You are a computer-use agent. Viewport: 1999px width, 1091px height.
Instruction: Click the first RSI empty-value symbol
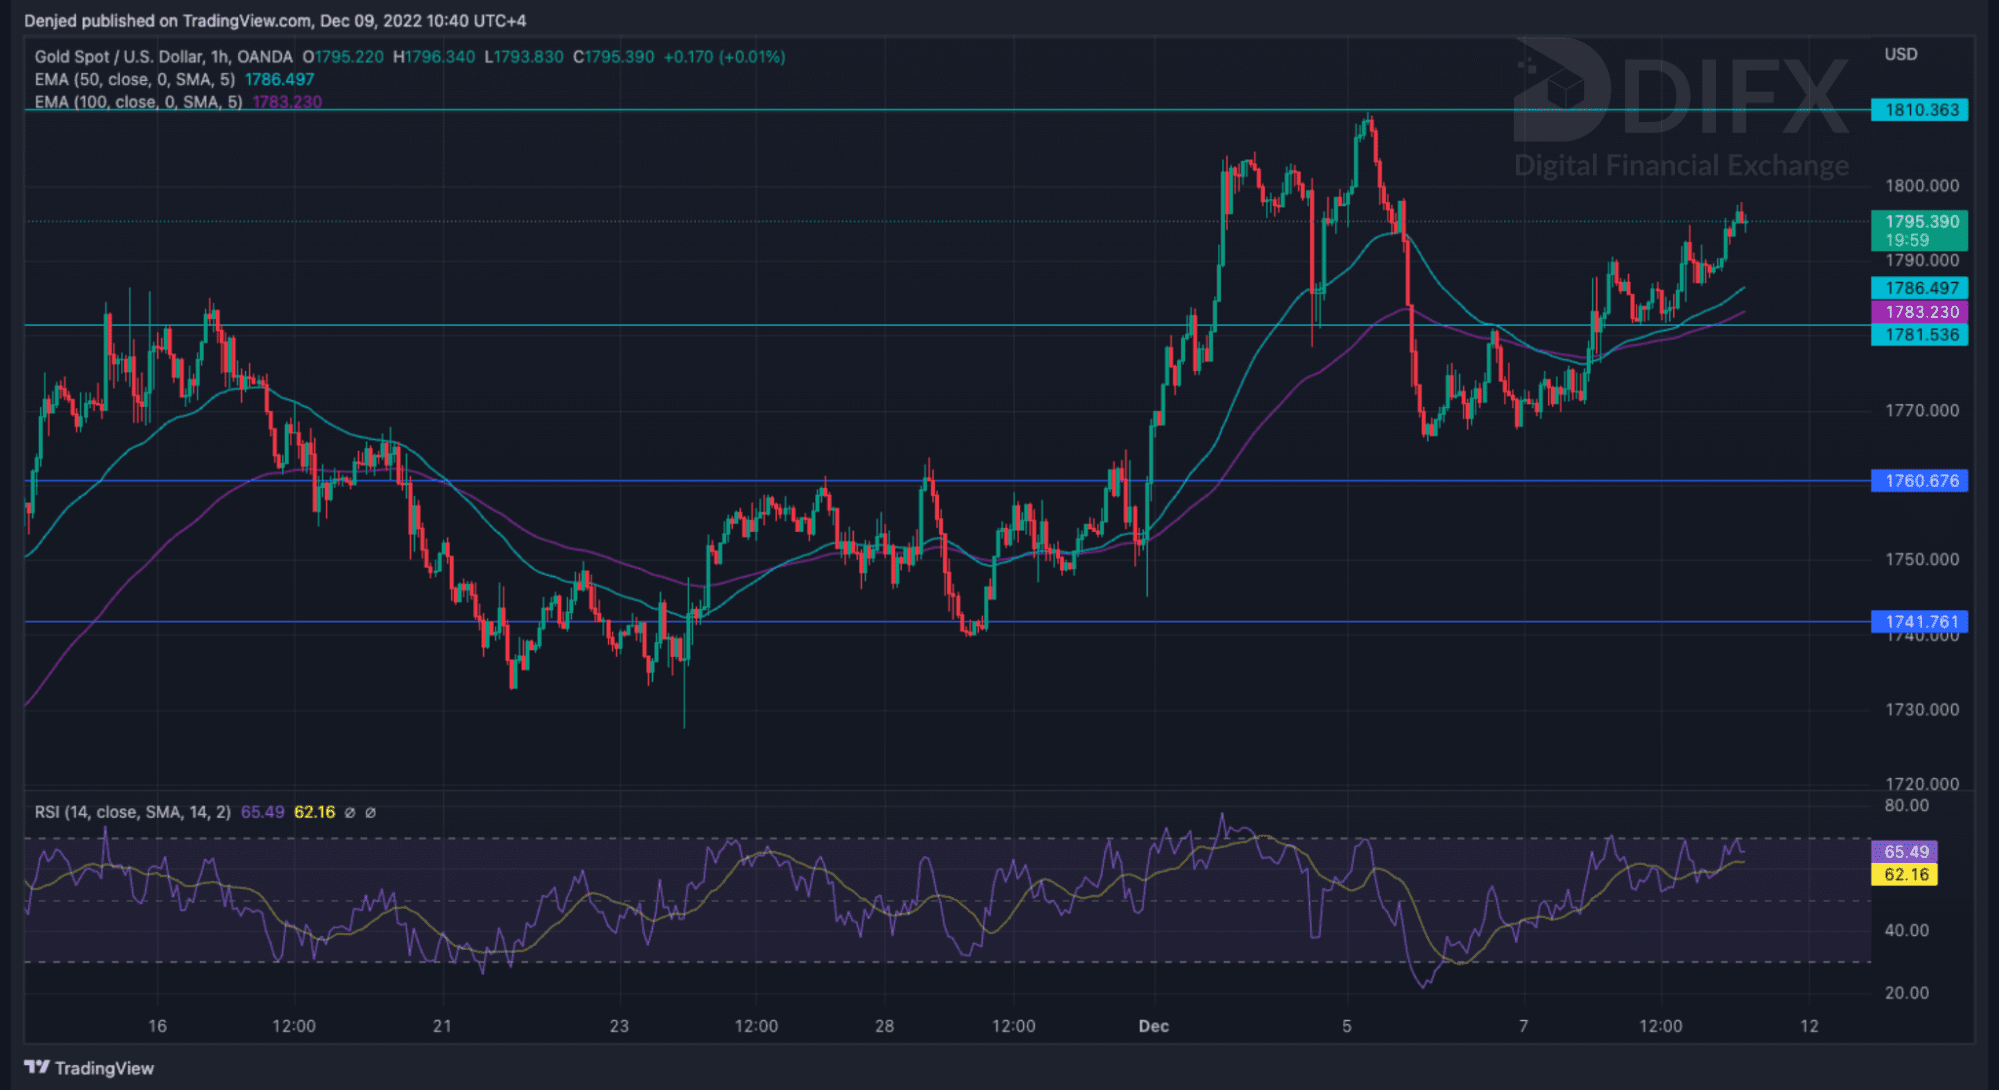point(350,812)
